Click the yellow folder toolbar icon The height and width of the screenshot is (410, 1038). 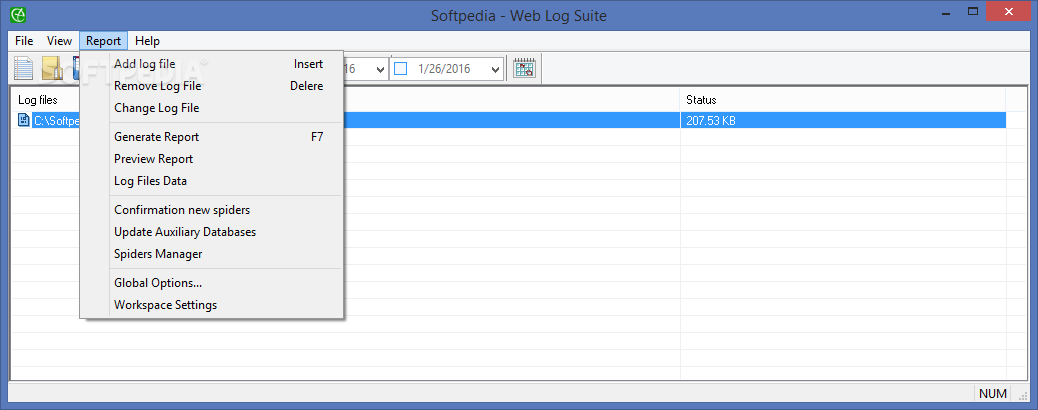[52, 68]
